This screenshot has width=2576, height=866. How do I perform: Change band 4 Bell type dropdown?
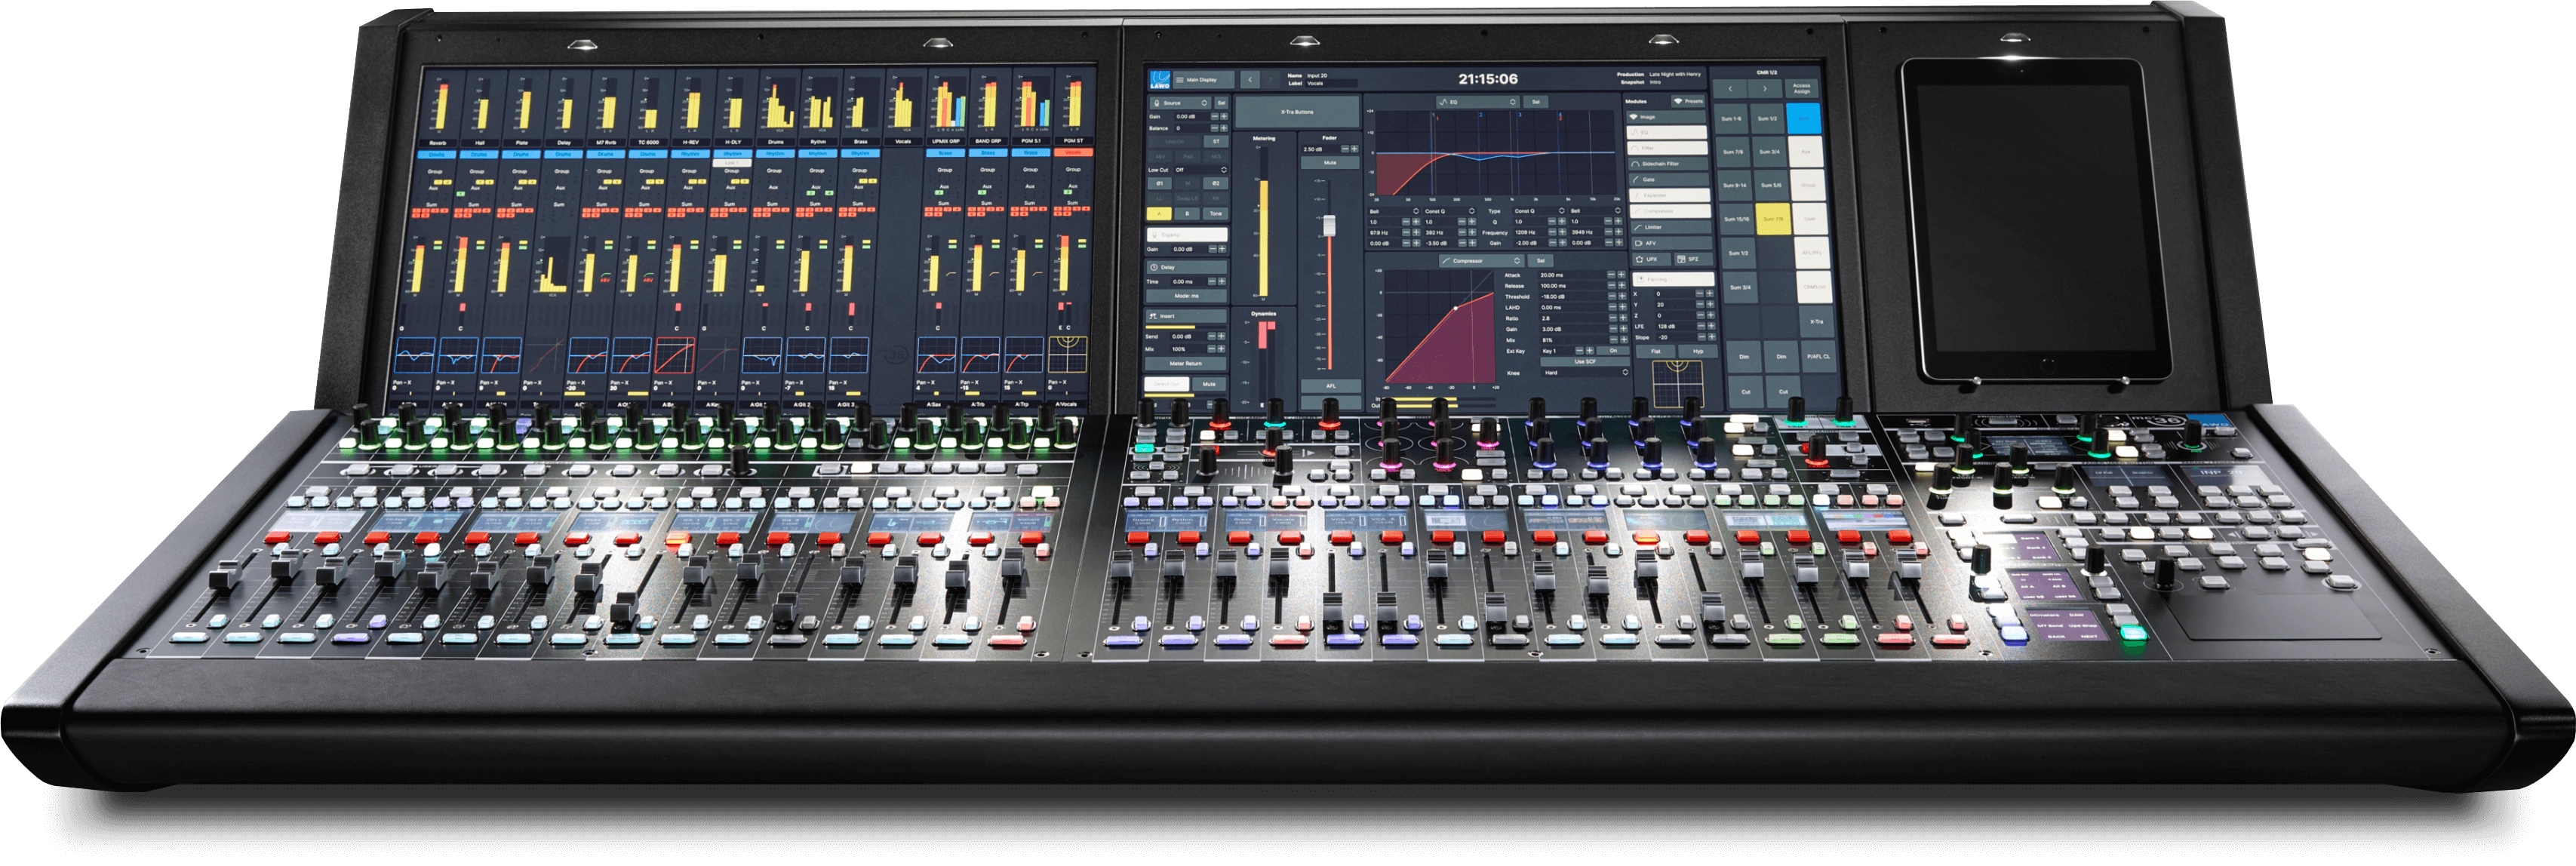[1596, 211]
